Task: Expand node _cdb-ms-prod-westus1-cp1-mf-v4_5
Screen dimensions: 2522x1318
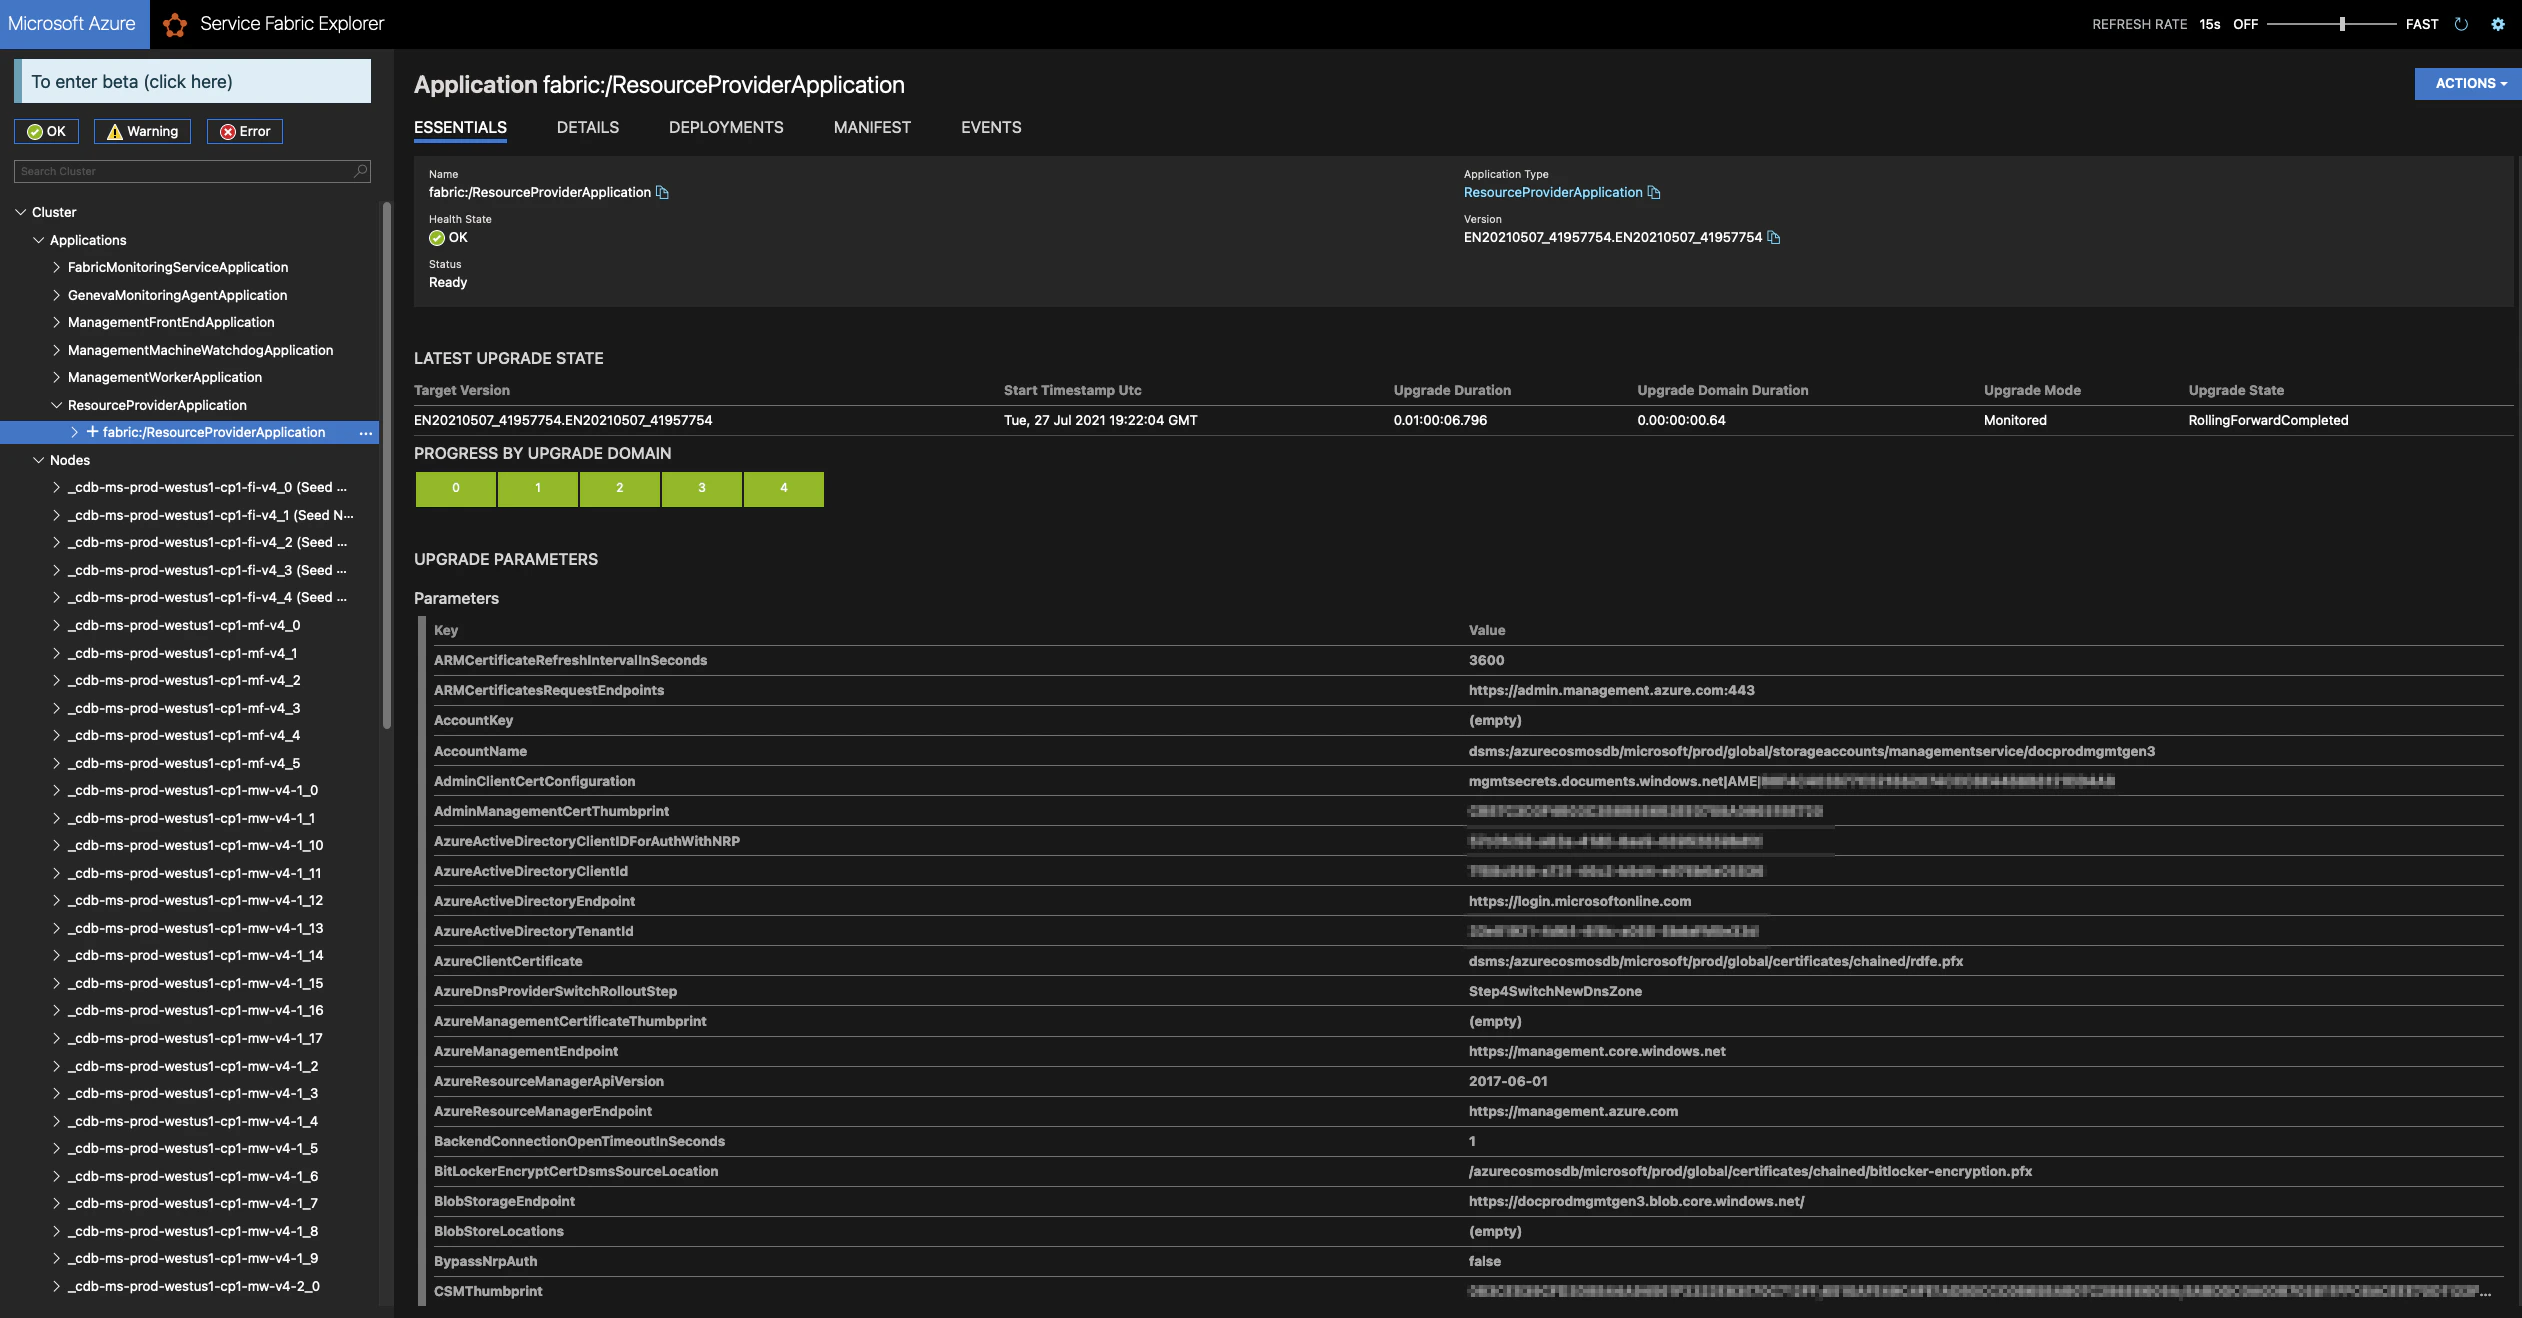Action: pos(57,763)
